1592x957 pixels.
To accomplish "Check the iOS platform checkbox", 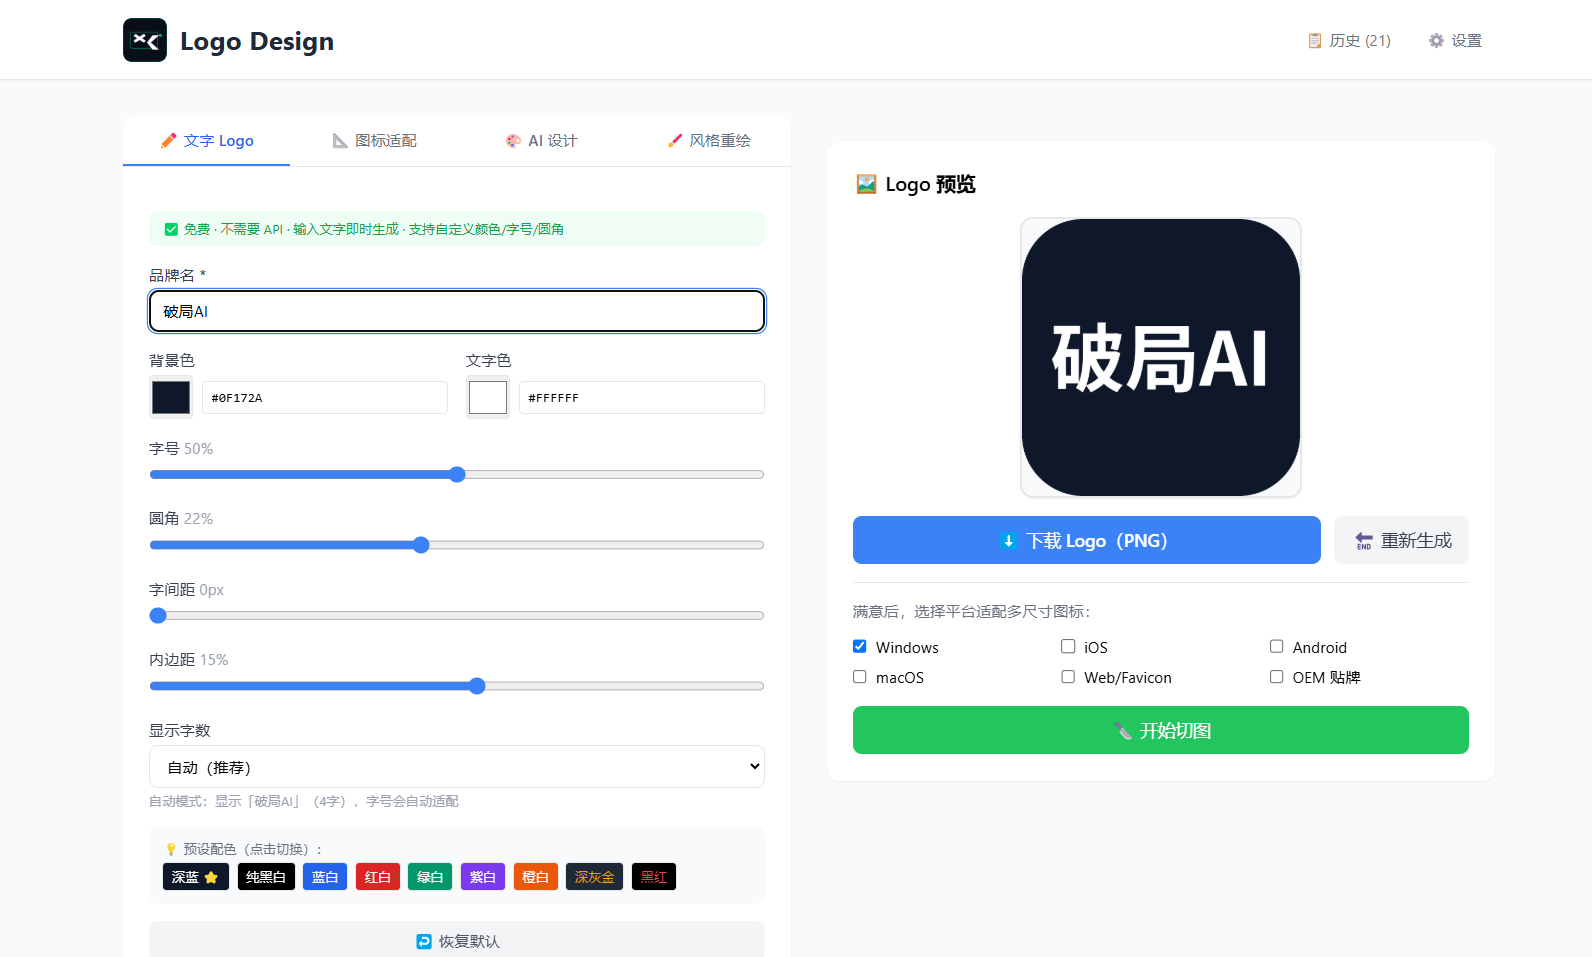I will 1068,647.
